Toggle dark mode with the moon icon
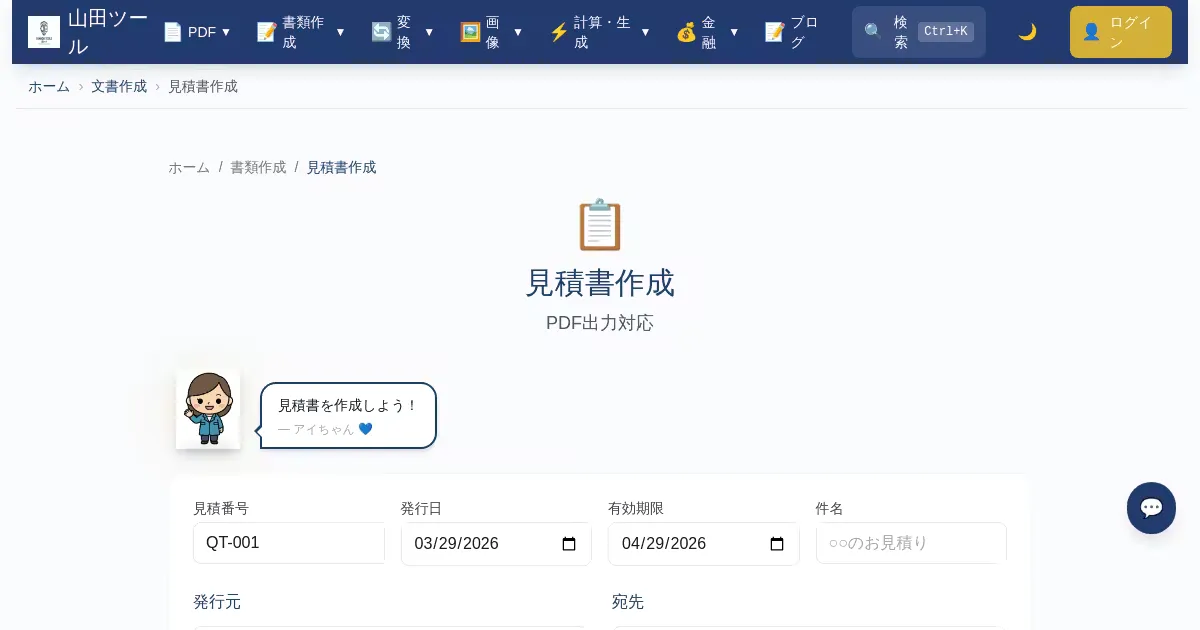Viewport: 1200px width, 630px height. coord(1027,32)
